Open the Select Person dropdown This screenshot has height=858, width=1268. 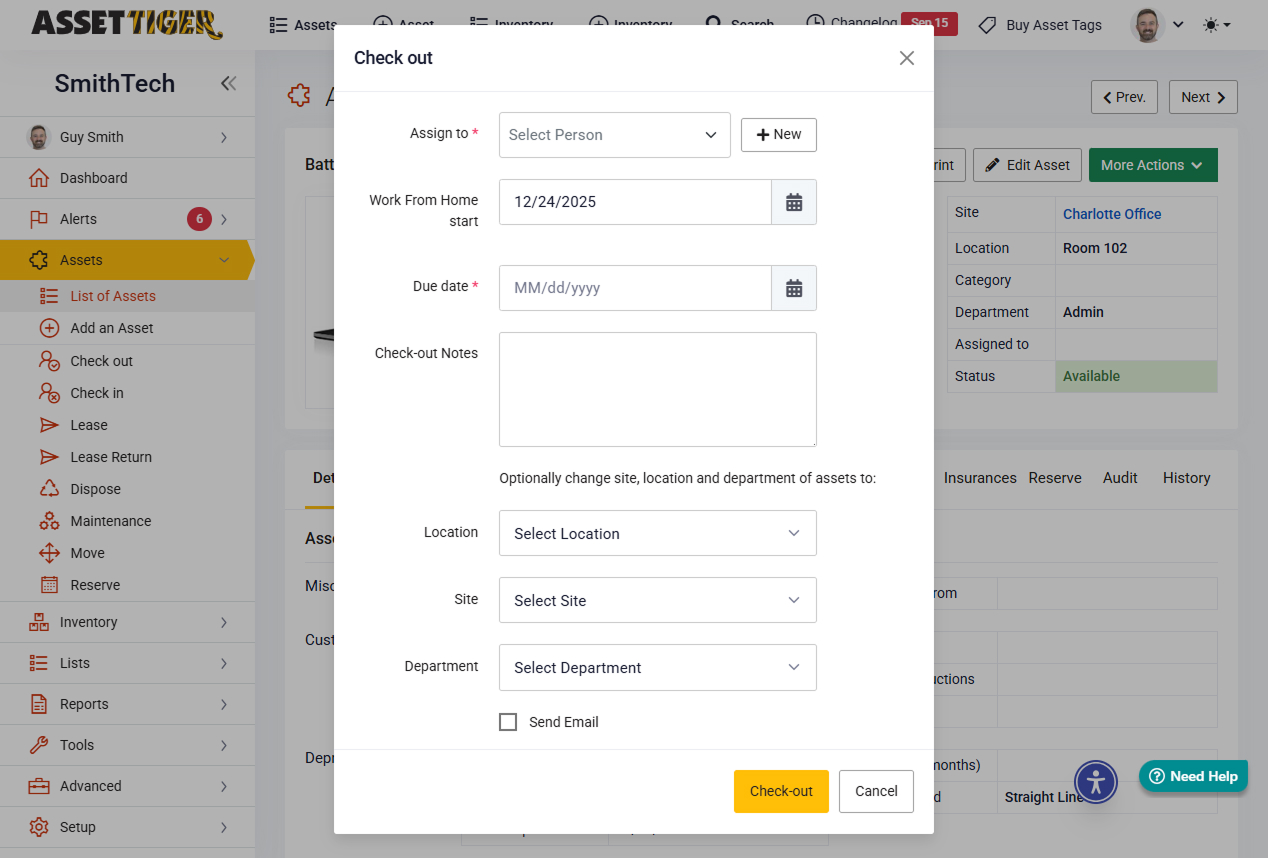point(614,135)
